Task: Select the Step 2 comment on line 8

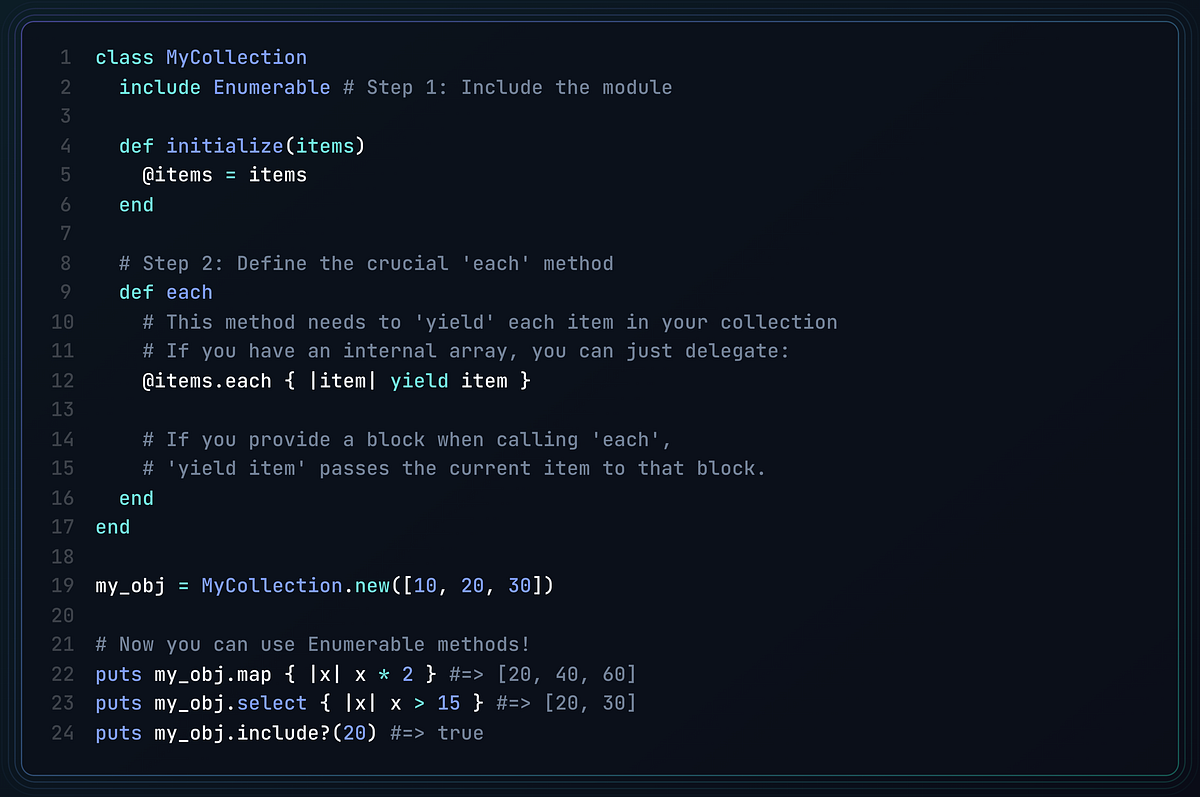Action: click(x=366, y=263)
